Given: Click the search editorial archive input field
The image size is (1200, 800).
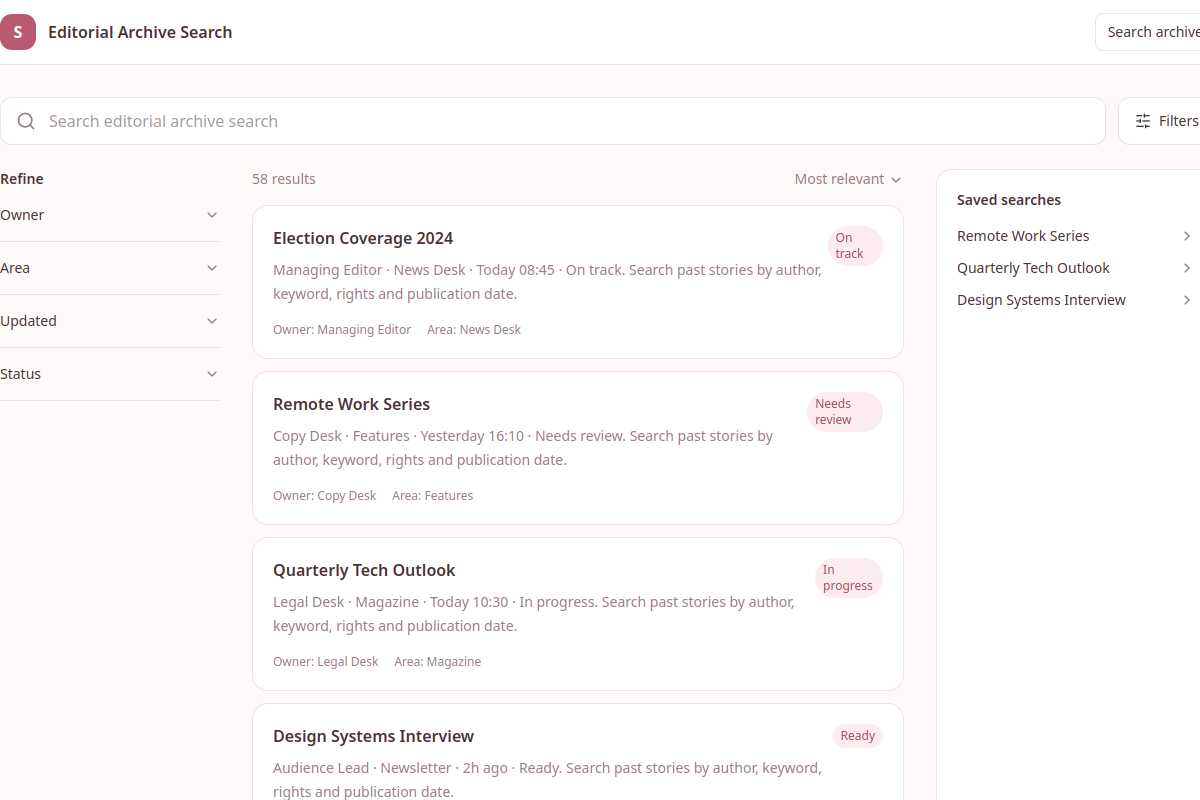Looking at the screenshot, I should pyautogui.click(x=553, y=121).
